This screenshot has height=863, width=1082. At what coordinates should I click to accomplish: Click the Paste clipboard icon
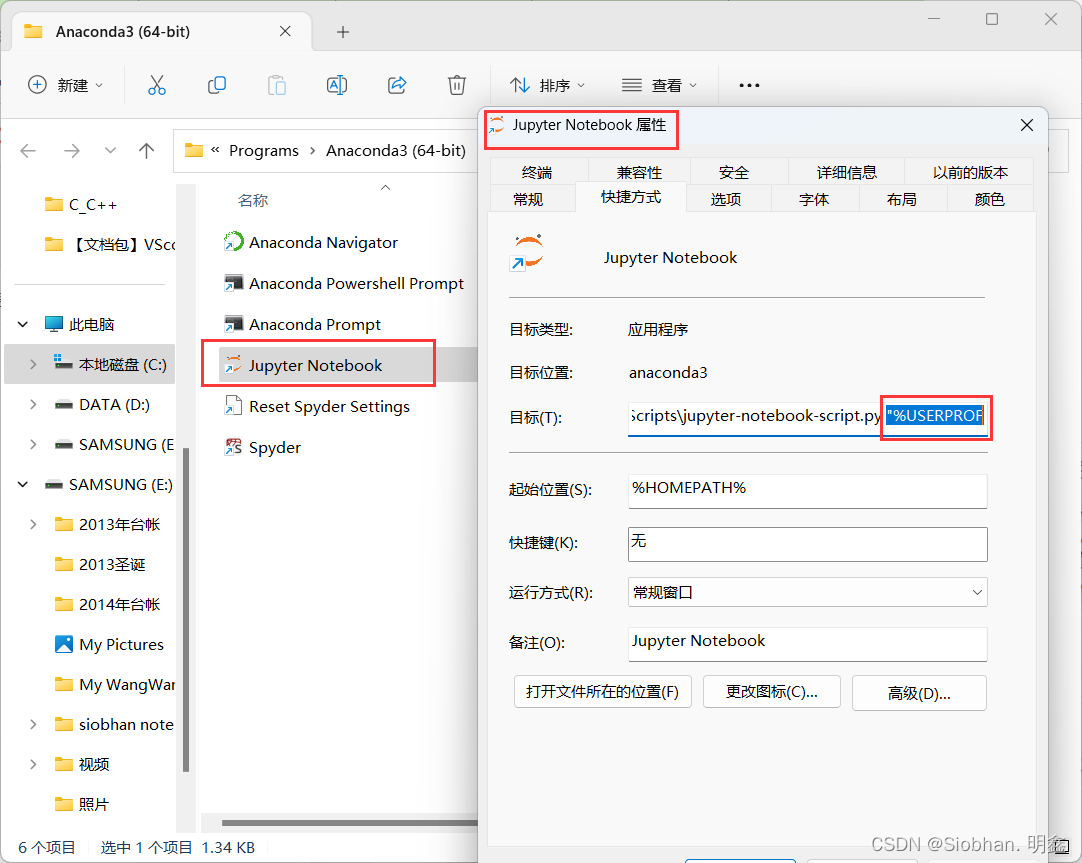277,85
